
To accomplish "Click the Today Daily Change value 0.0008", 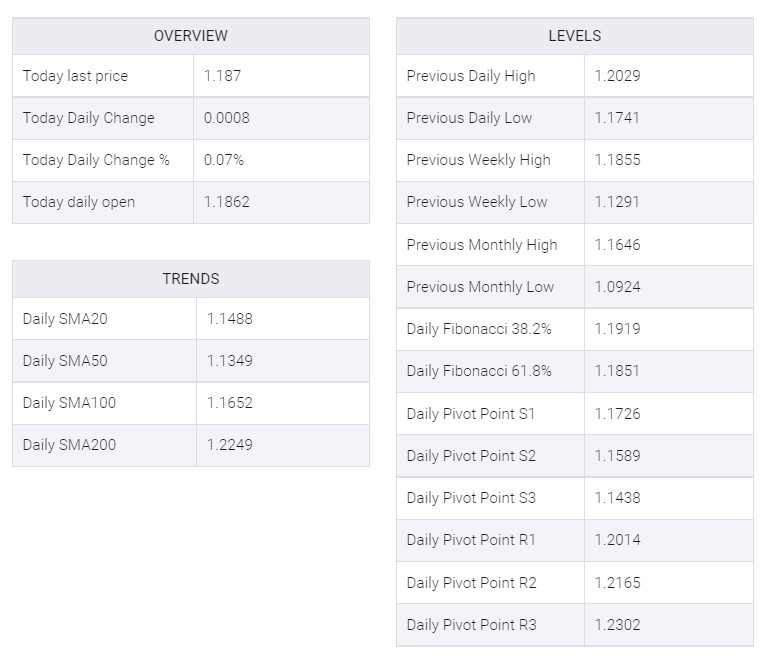I will click(227, 118).
